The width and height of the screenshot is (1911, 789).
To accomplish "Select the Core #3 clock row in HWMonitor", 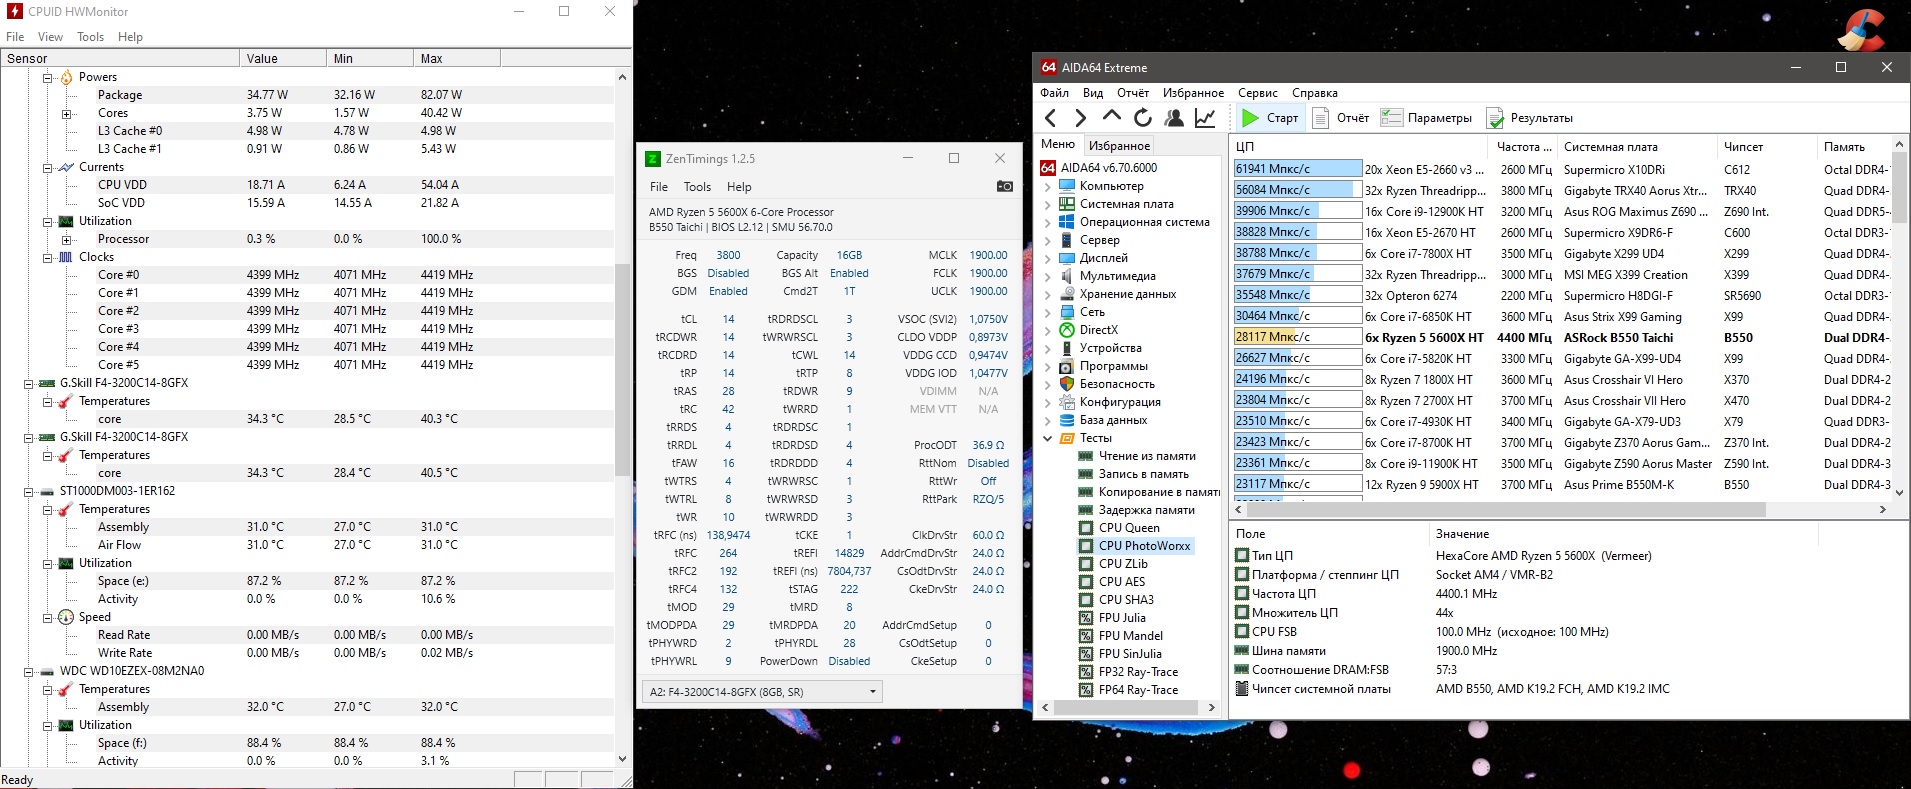I will coord(307,329).
